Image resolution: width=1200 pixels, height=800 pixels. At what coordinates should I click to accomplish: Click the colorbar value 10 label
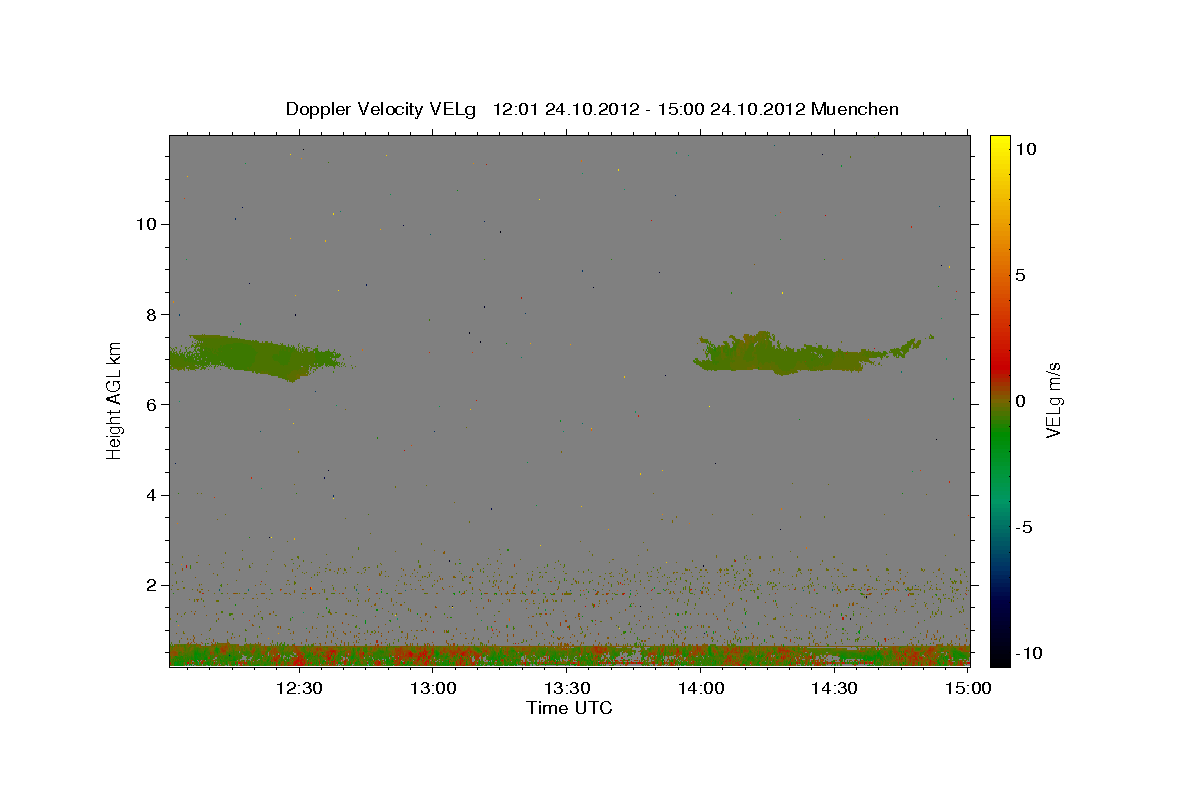tap(1026, 148)
